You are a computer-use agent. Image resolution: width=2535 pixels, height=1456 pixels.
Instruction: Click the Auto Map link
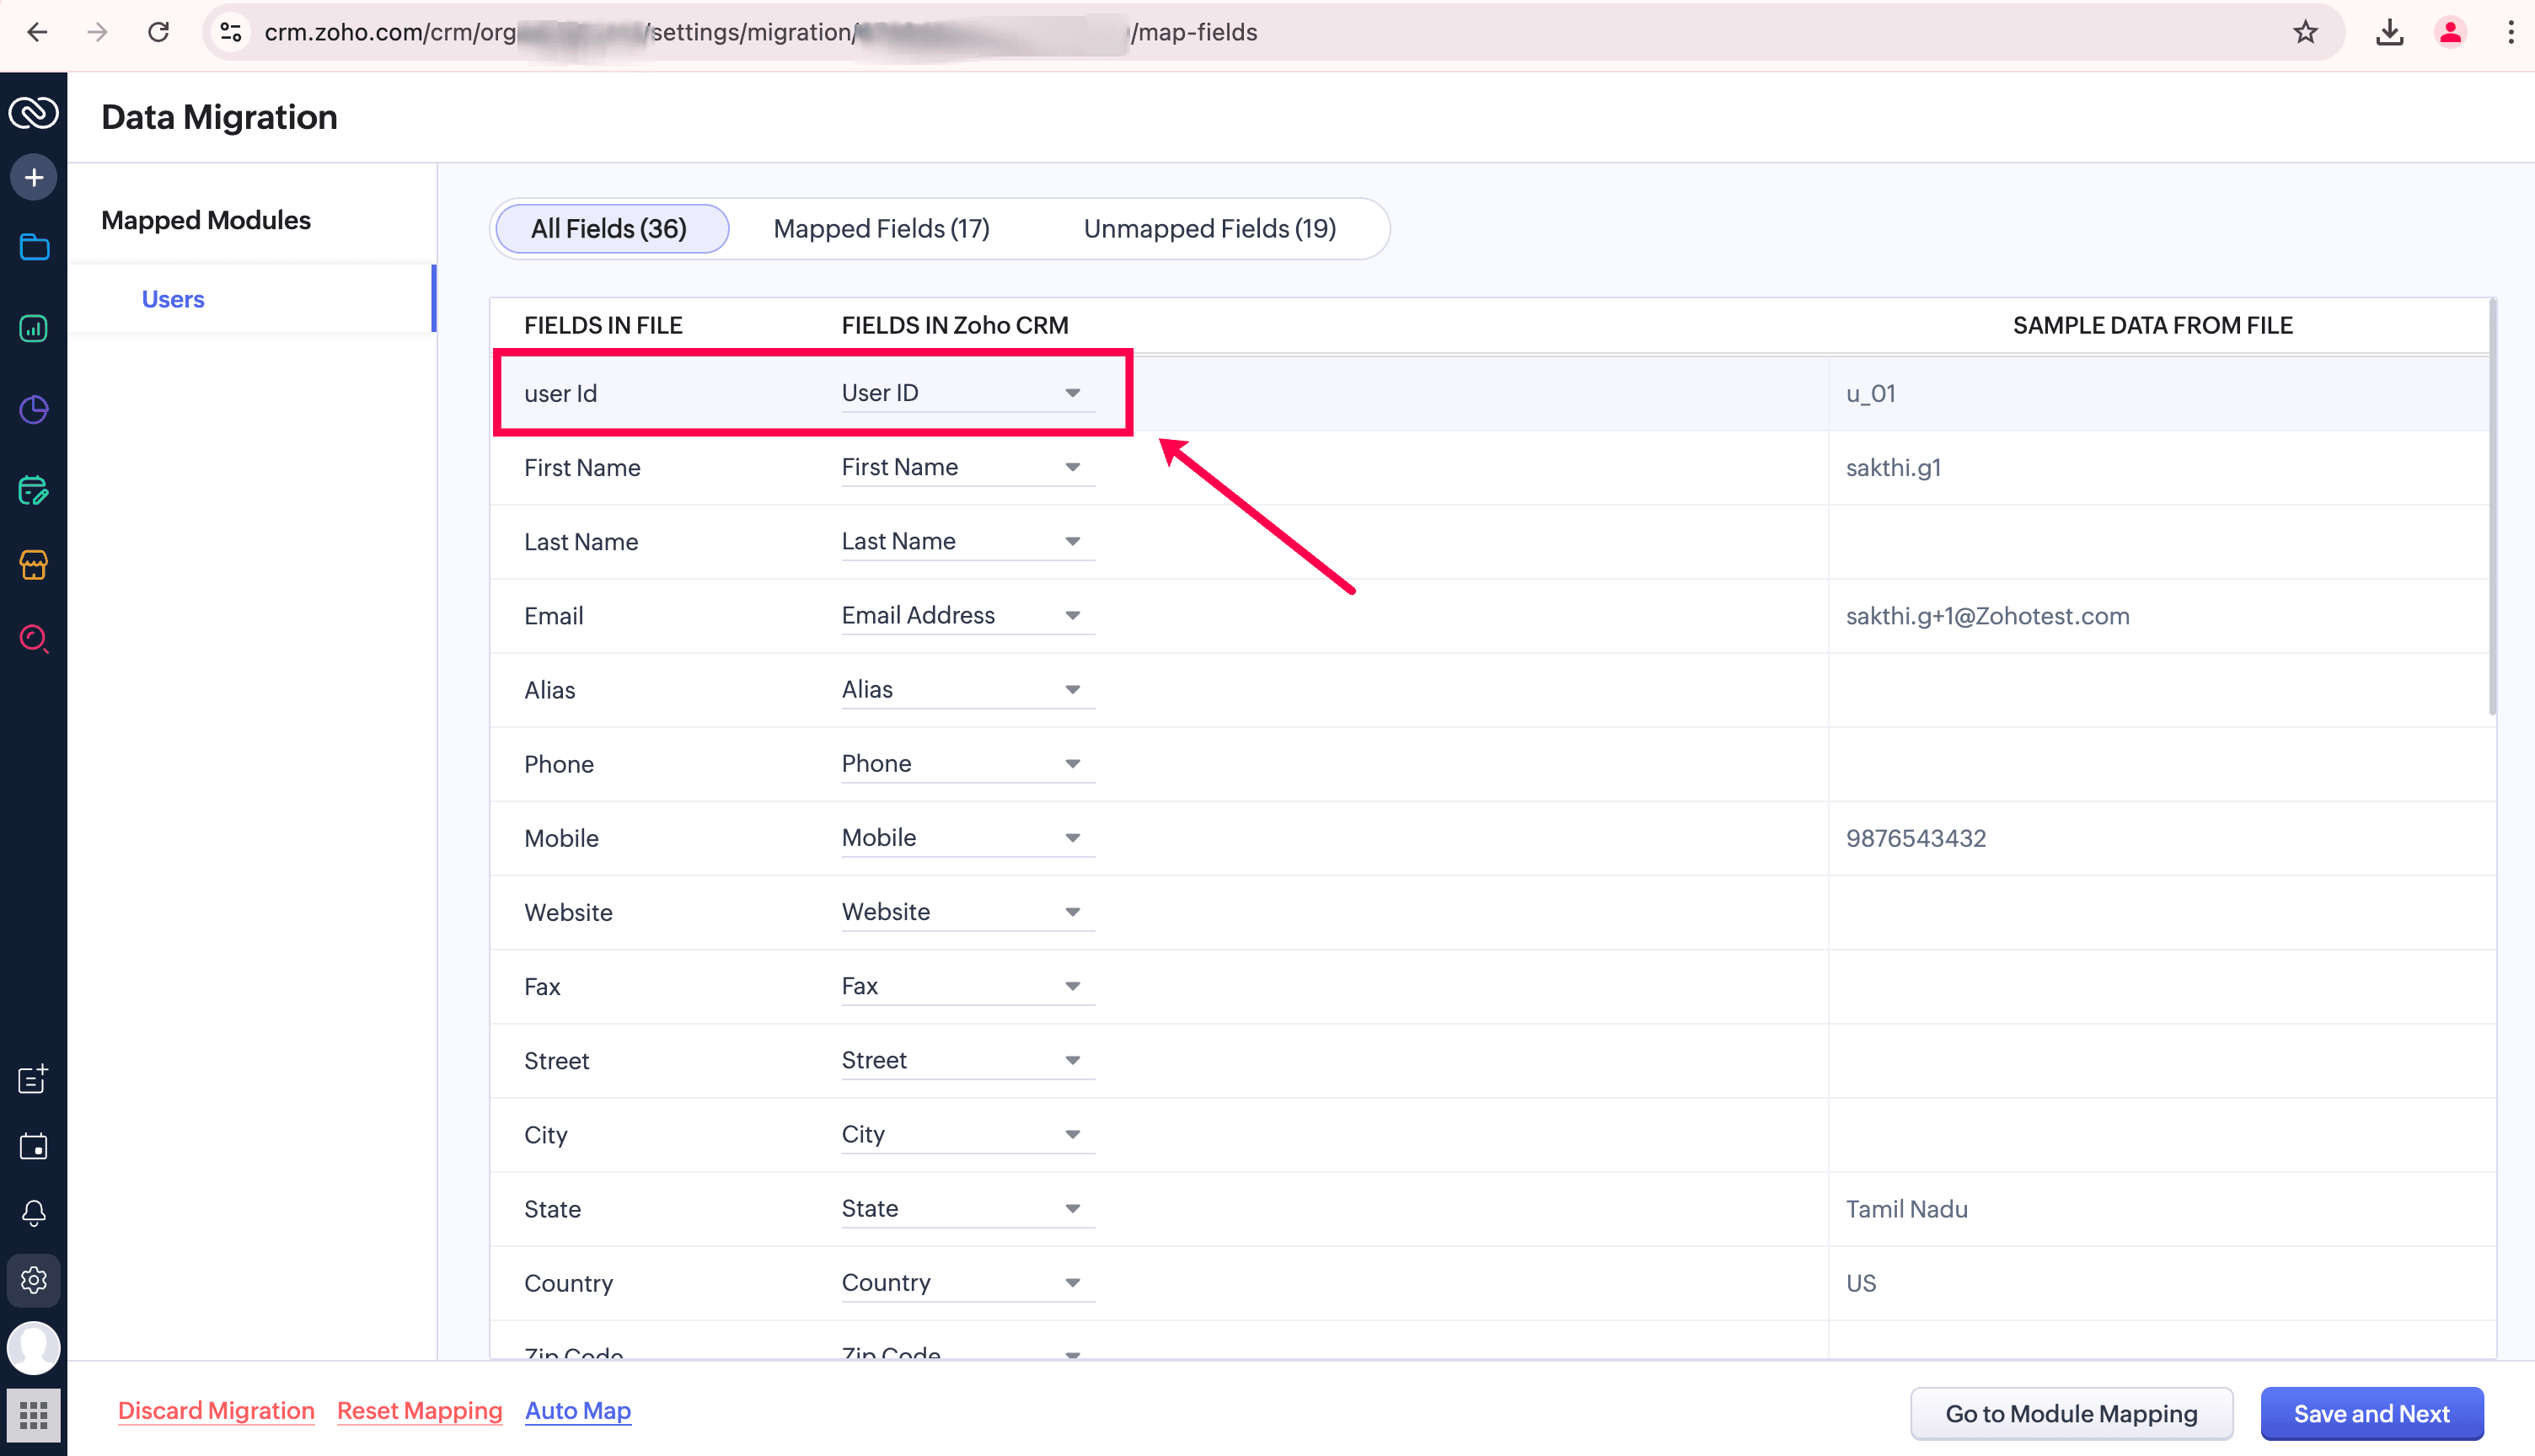(578, 1411)
